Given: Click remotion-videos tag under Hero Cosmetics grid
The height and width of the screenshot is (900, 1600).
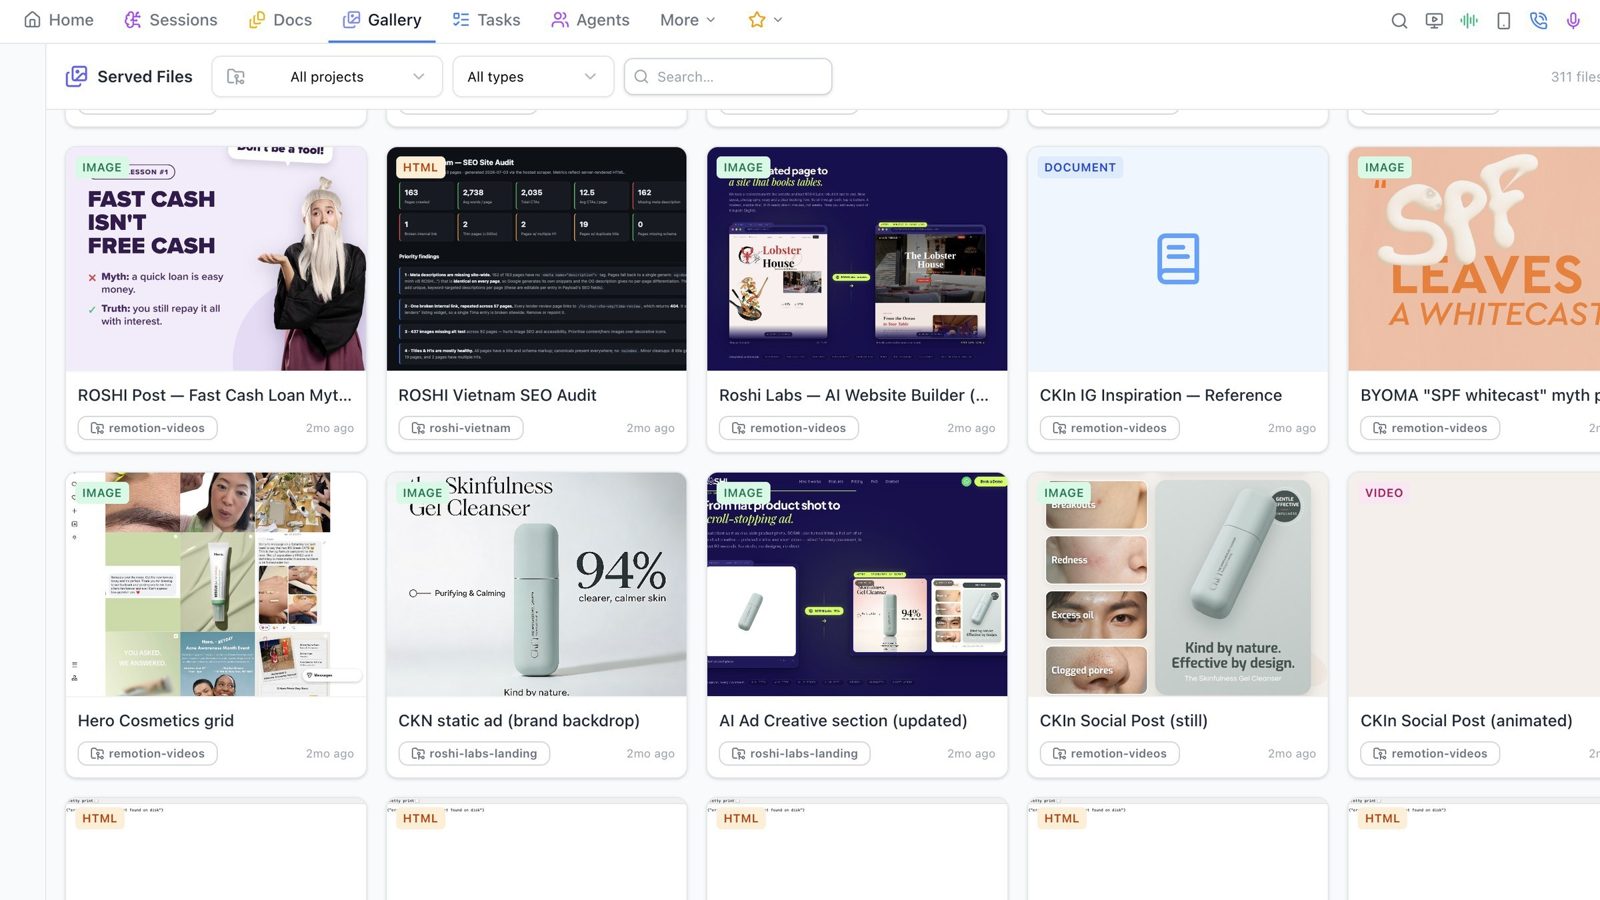Looking at the screenshot, I should coord(148,753).
